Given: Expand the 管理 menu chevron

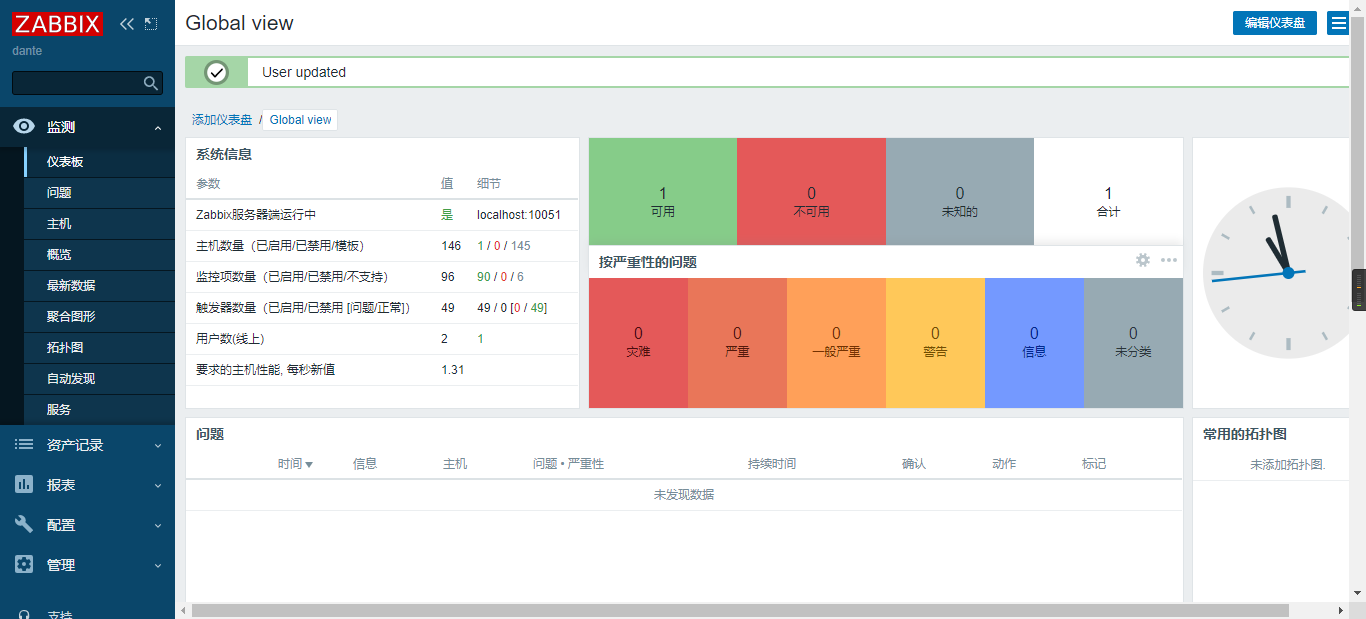Looking at the screenshot, I should coord(158,565).
